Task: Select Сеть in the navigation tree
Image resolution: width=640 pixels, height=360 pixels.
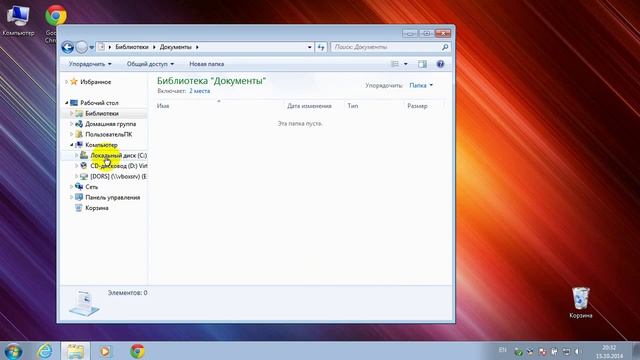Action: [91, 187]
